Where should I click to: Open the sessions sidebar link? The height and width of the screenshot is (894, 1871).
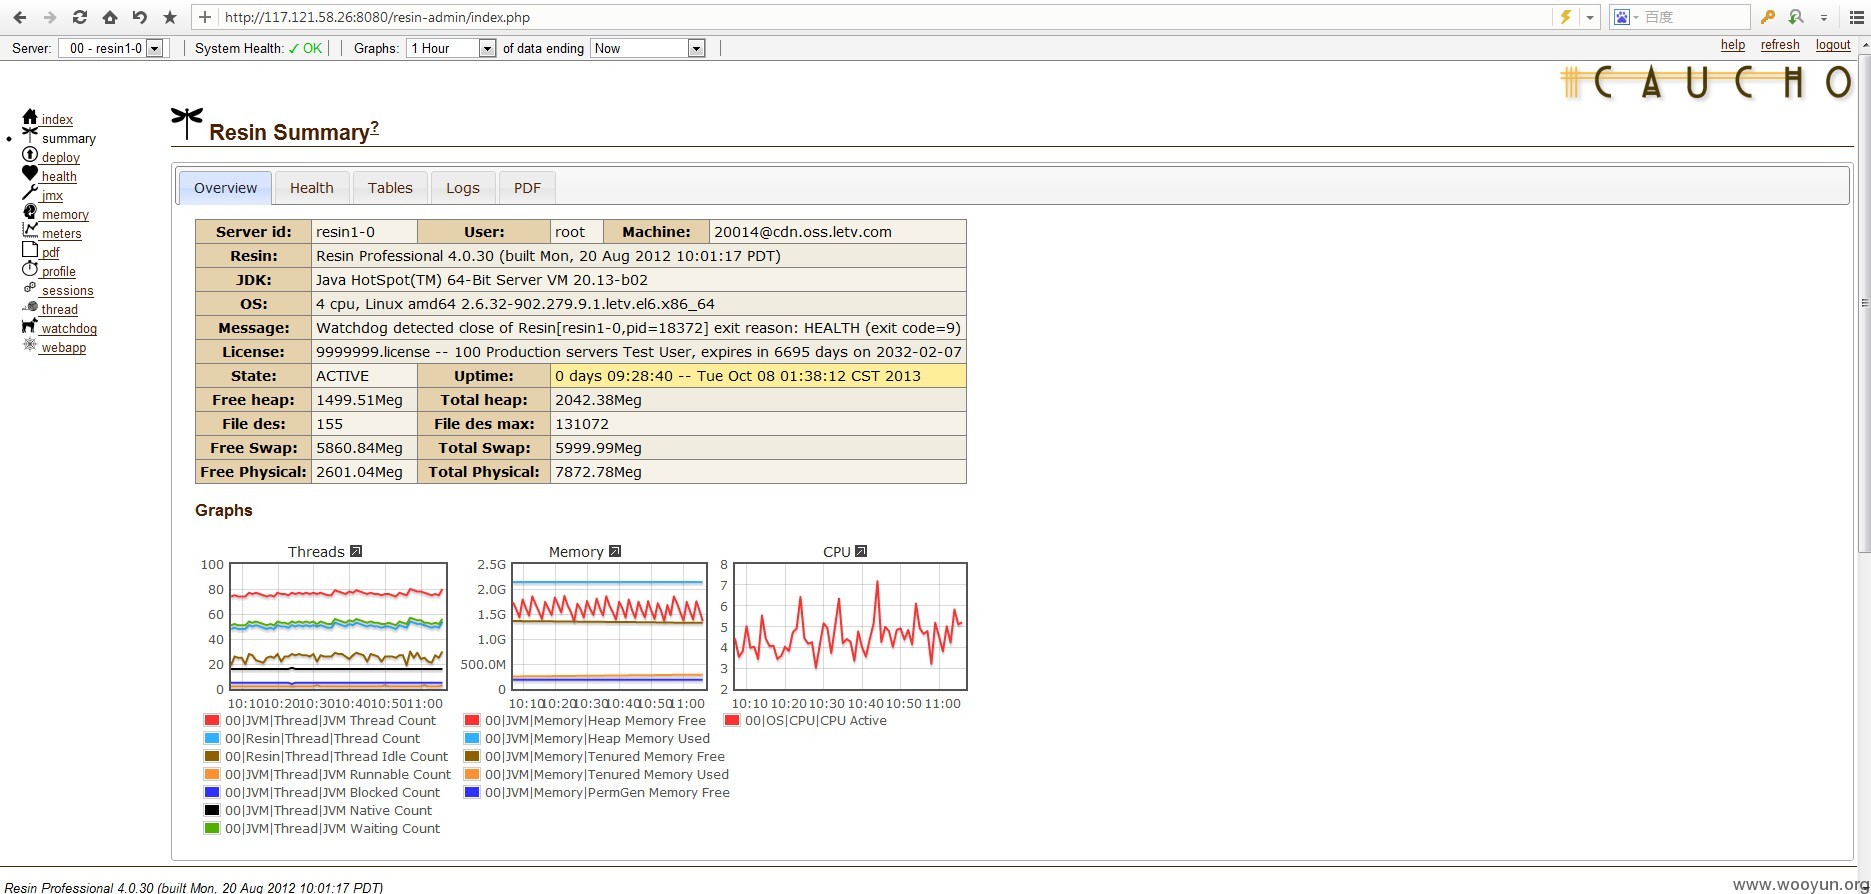(x=68, y=291)
